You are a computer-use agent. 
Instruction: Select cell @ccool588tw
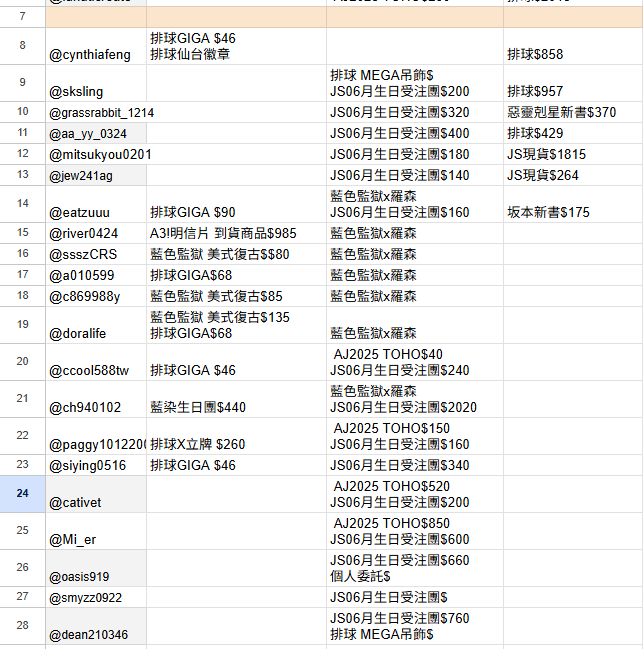point(96,362)
